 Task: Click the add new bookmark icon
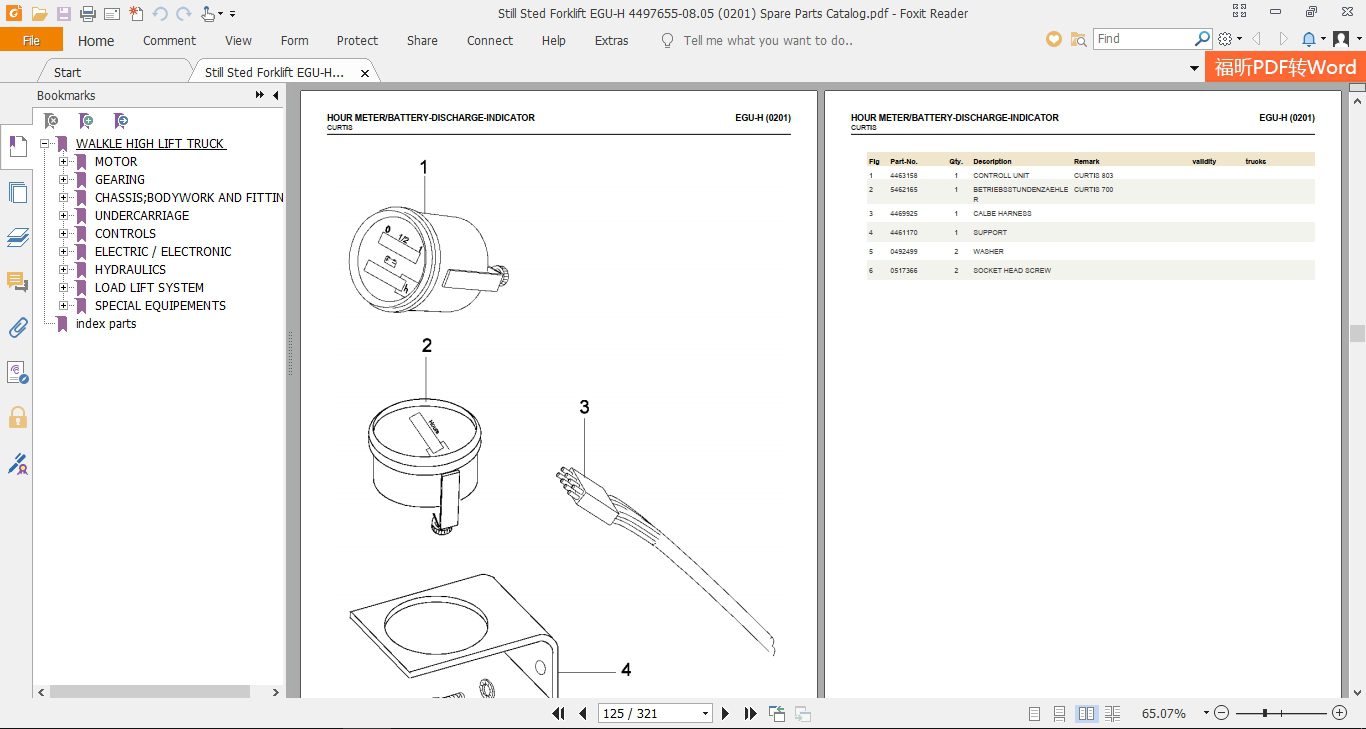point(86,121)
